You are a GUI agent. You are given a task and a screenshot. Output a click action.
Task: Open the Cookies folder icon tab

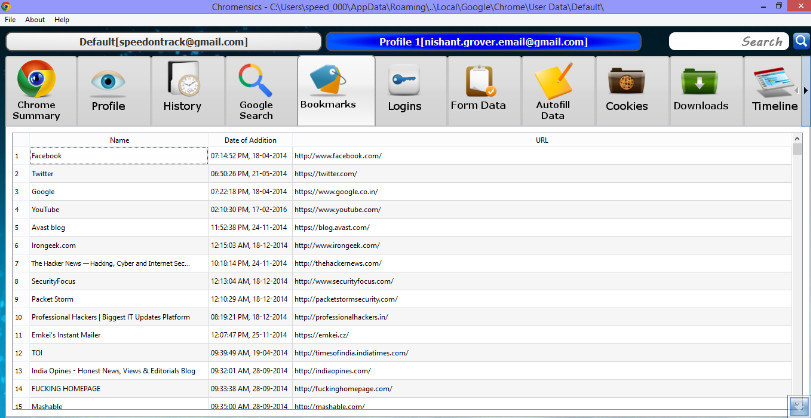click(x=626, y=82)
